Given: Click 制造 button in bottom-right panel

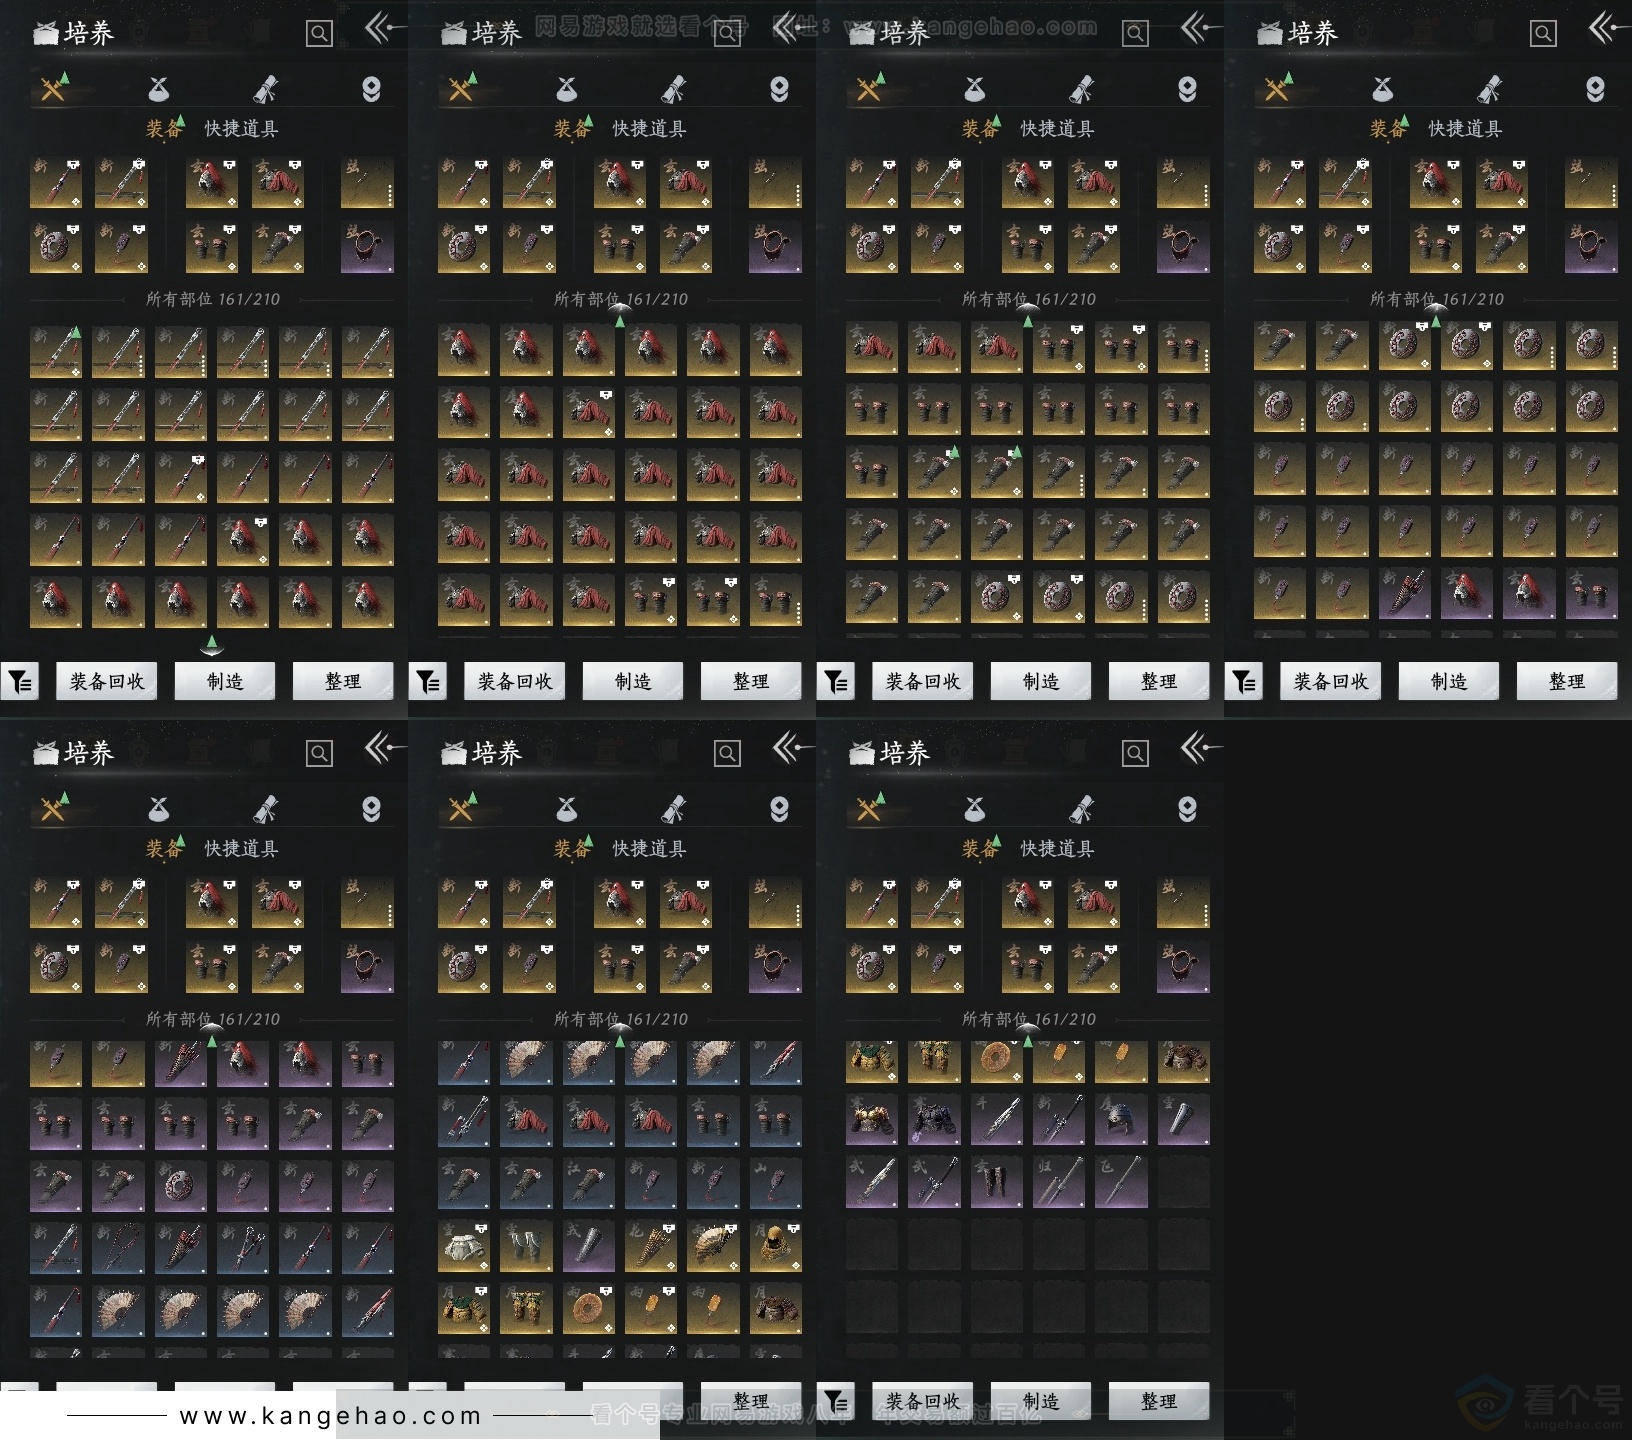Looking at the screenshot, I should click(1041, 1402).
